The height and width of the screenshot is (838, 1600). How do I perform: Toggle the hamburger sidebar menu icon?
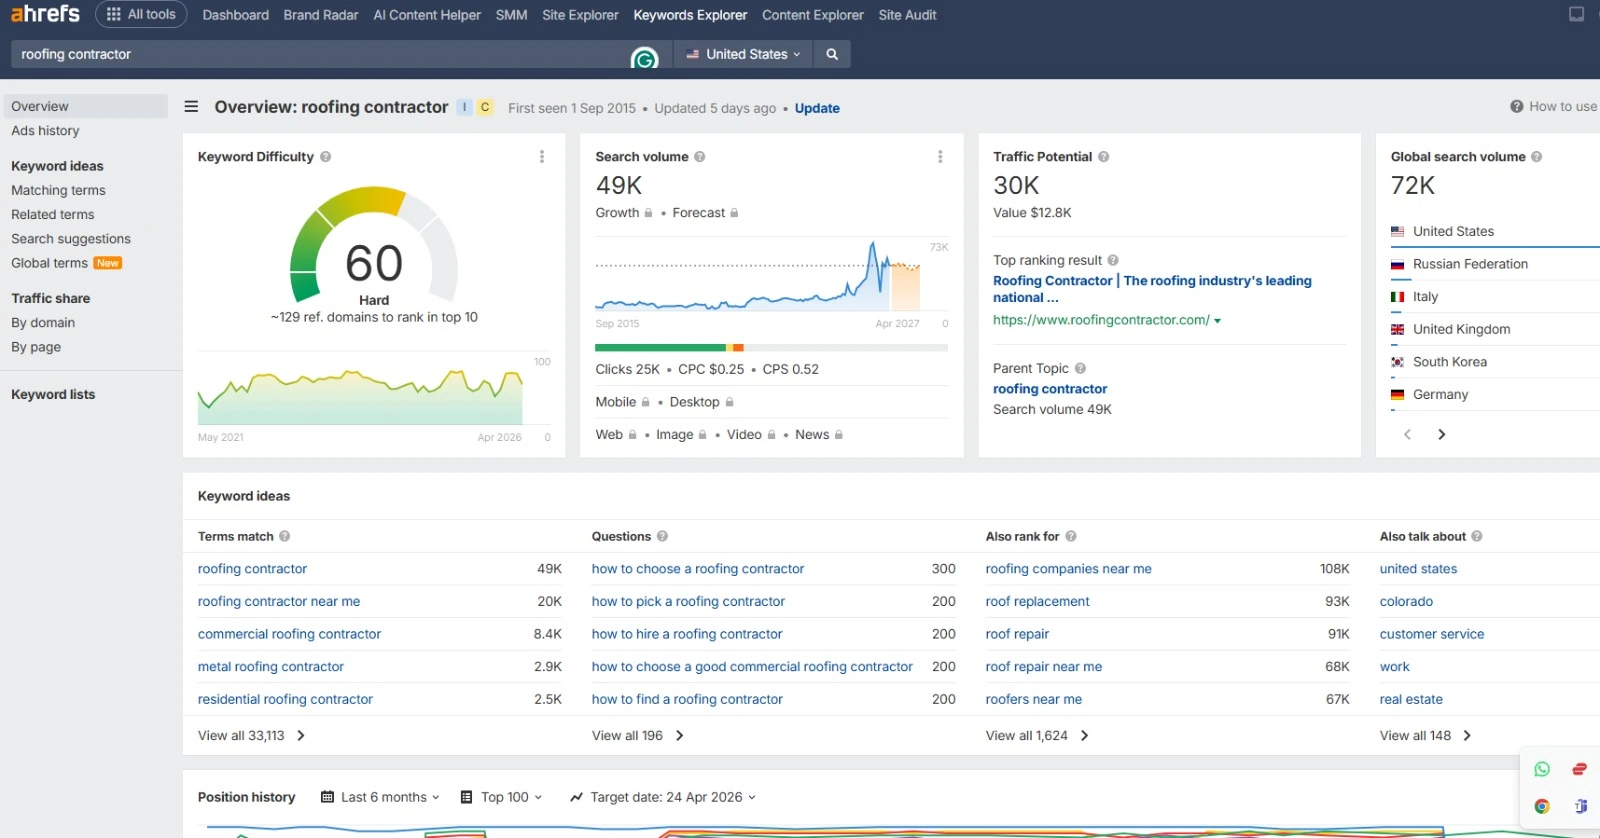coord(191,107)
